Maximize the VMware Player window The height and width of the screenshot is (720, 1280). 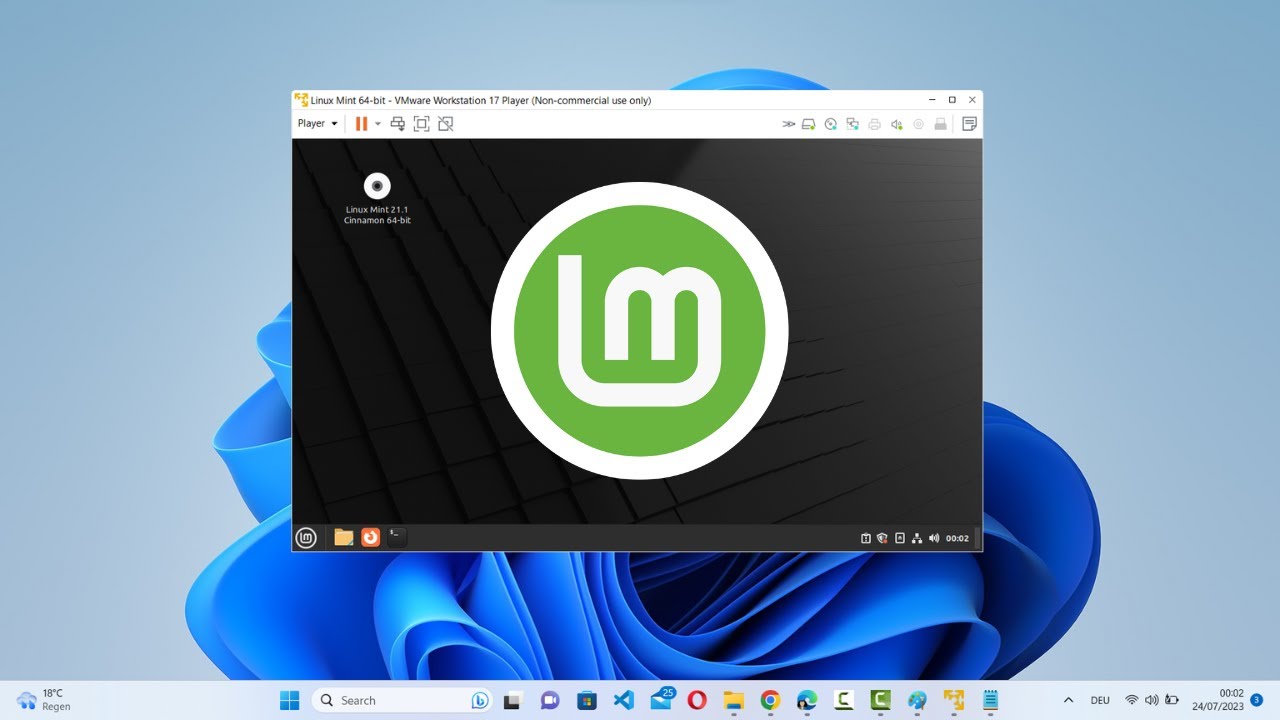[952, 100]
